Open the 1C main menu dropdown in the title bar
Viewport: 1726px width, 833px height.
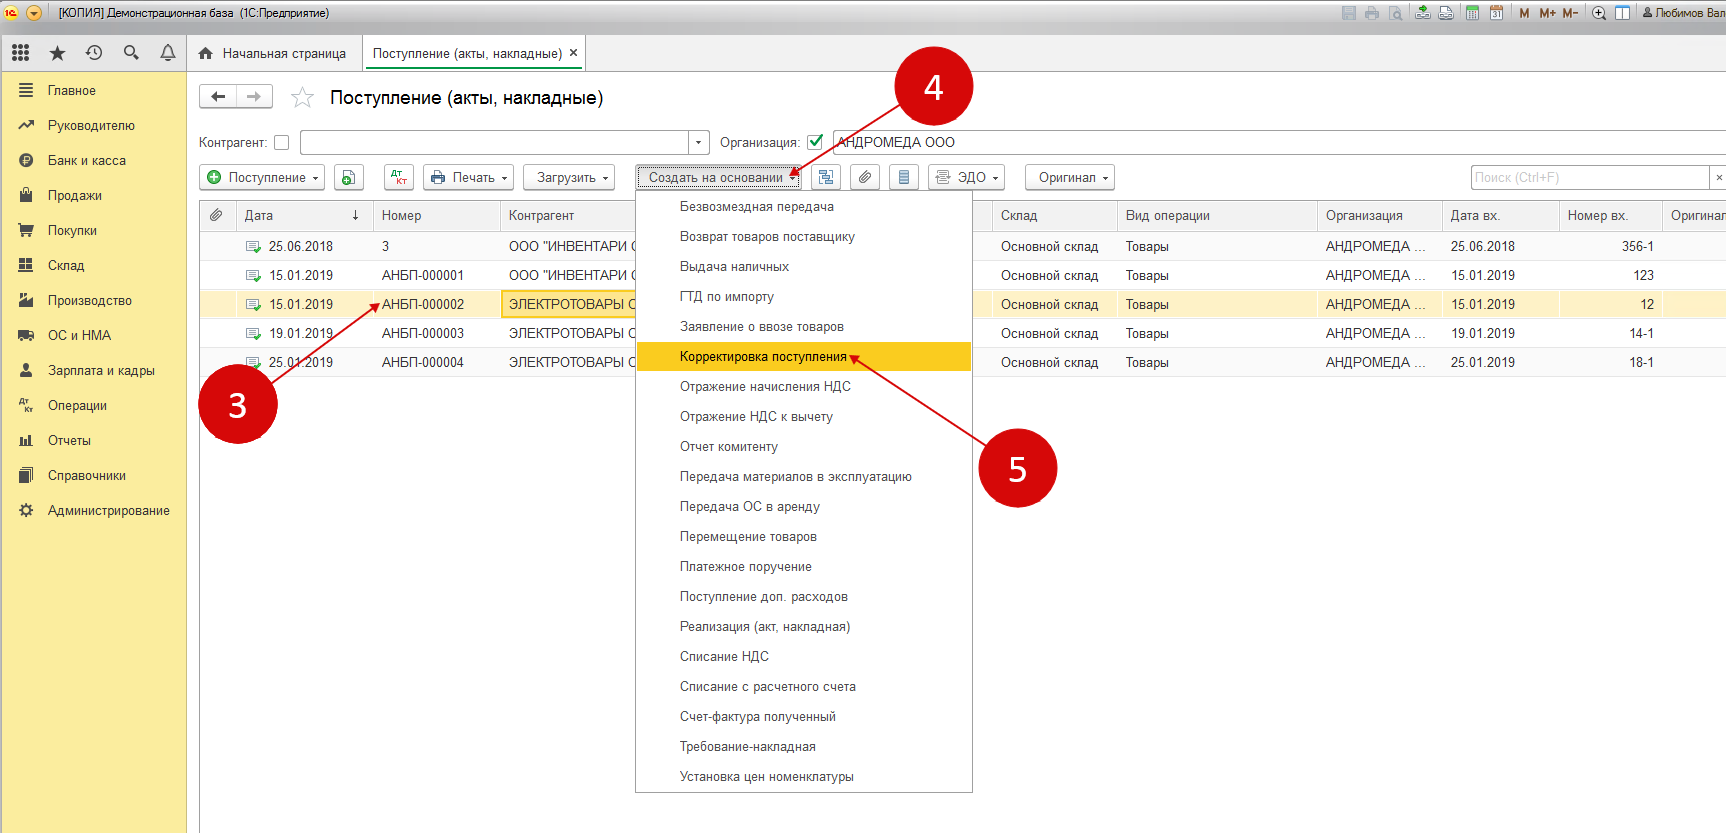click(x=34, y=13)
